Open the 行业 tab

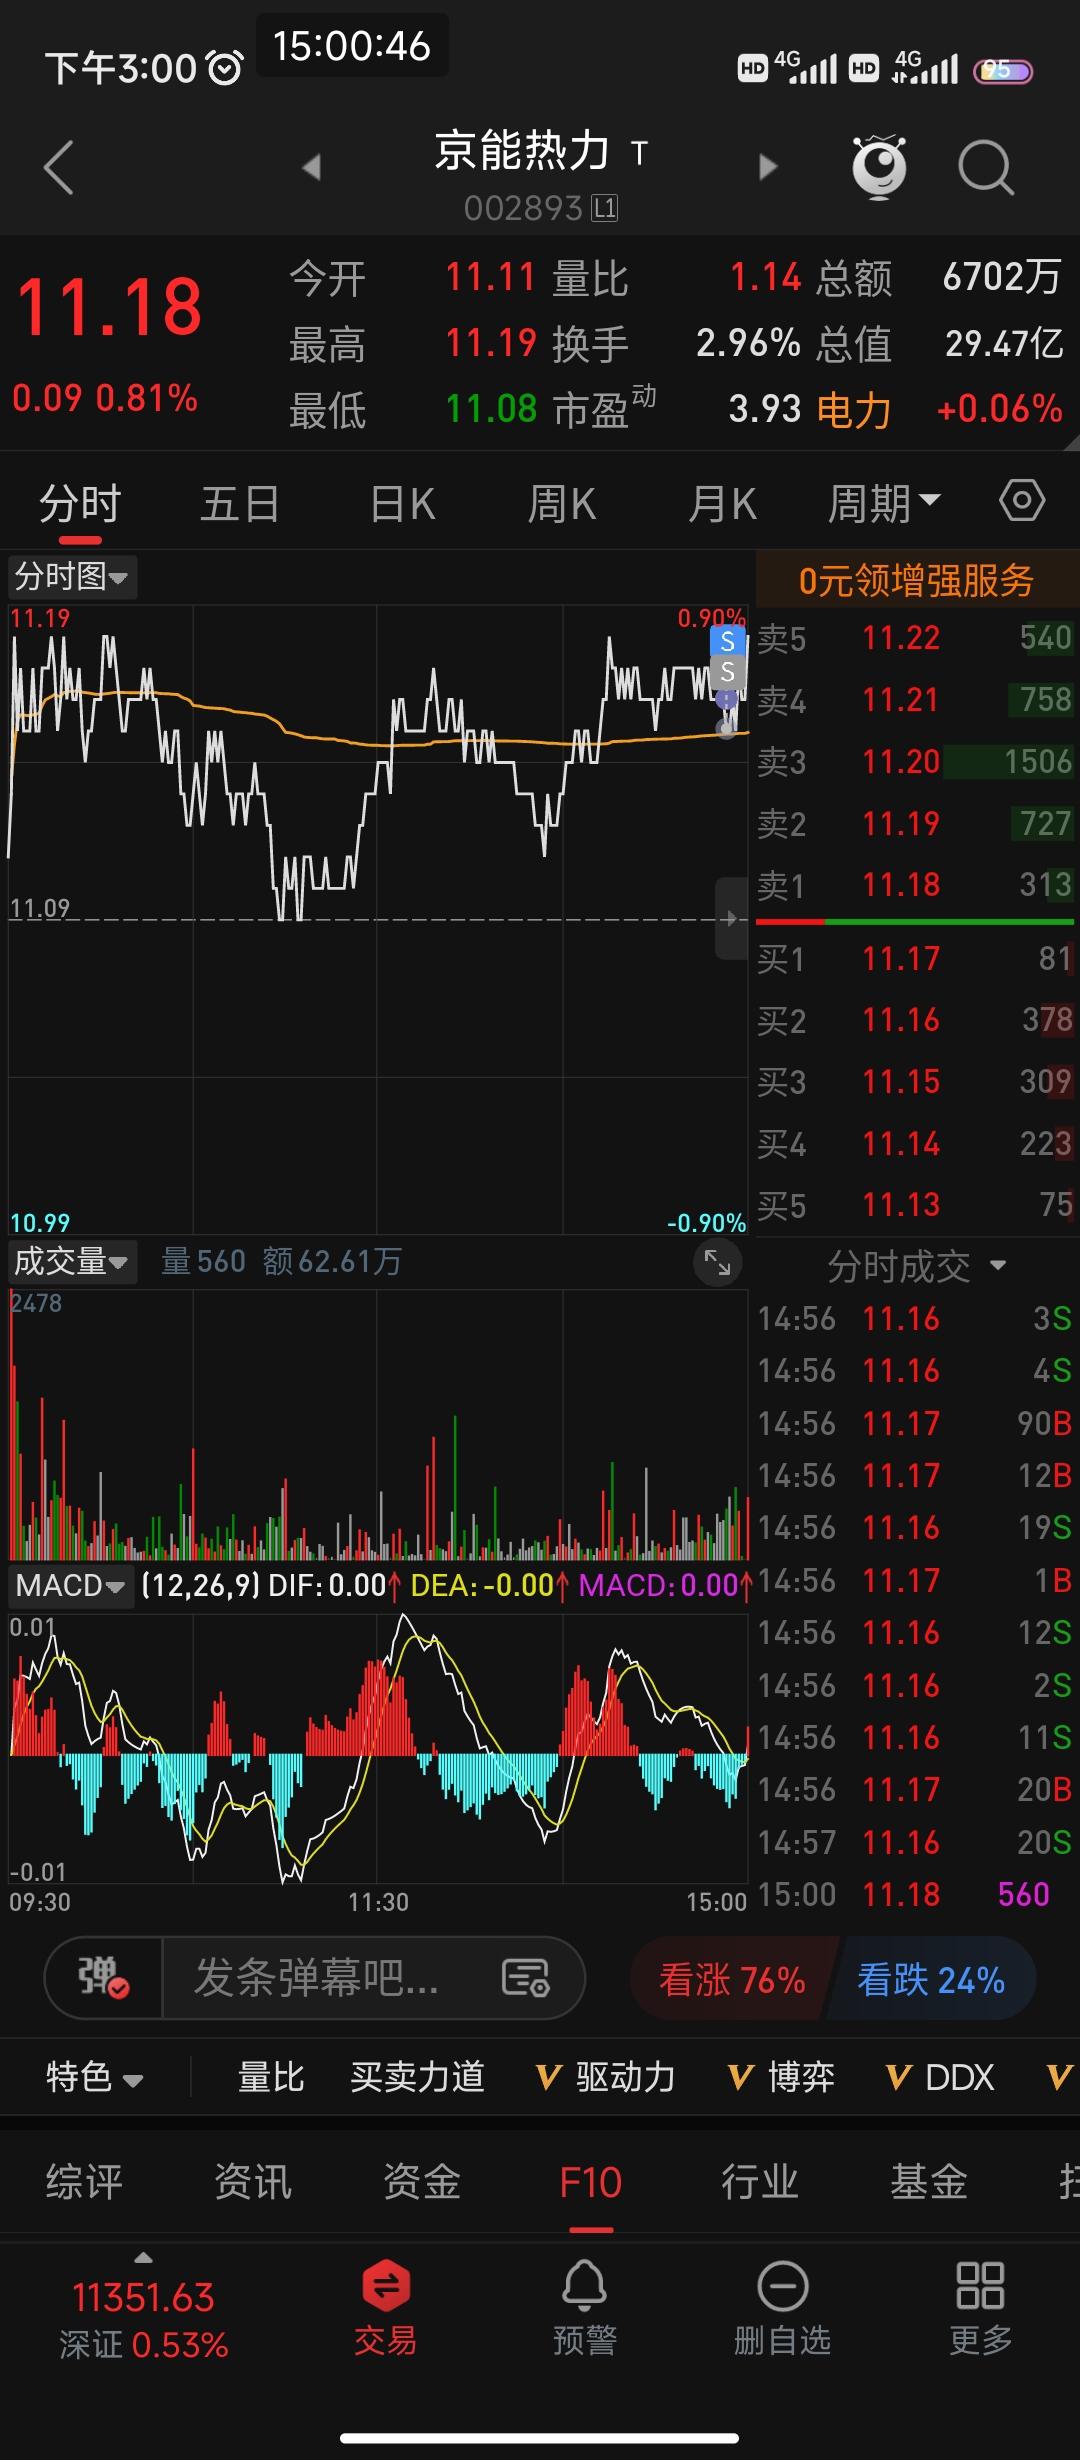click(x=760, y=2181)
